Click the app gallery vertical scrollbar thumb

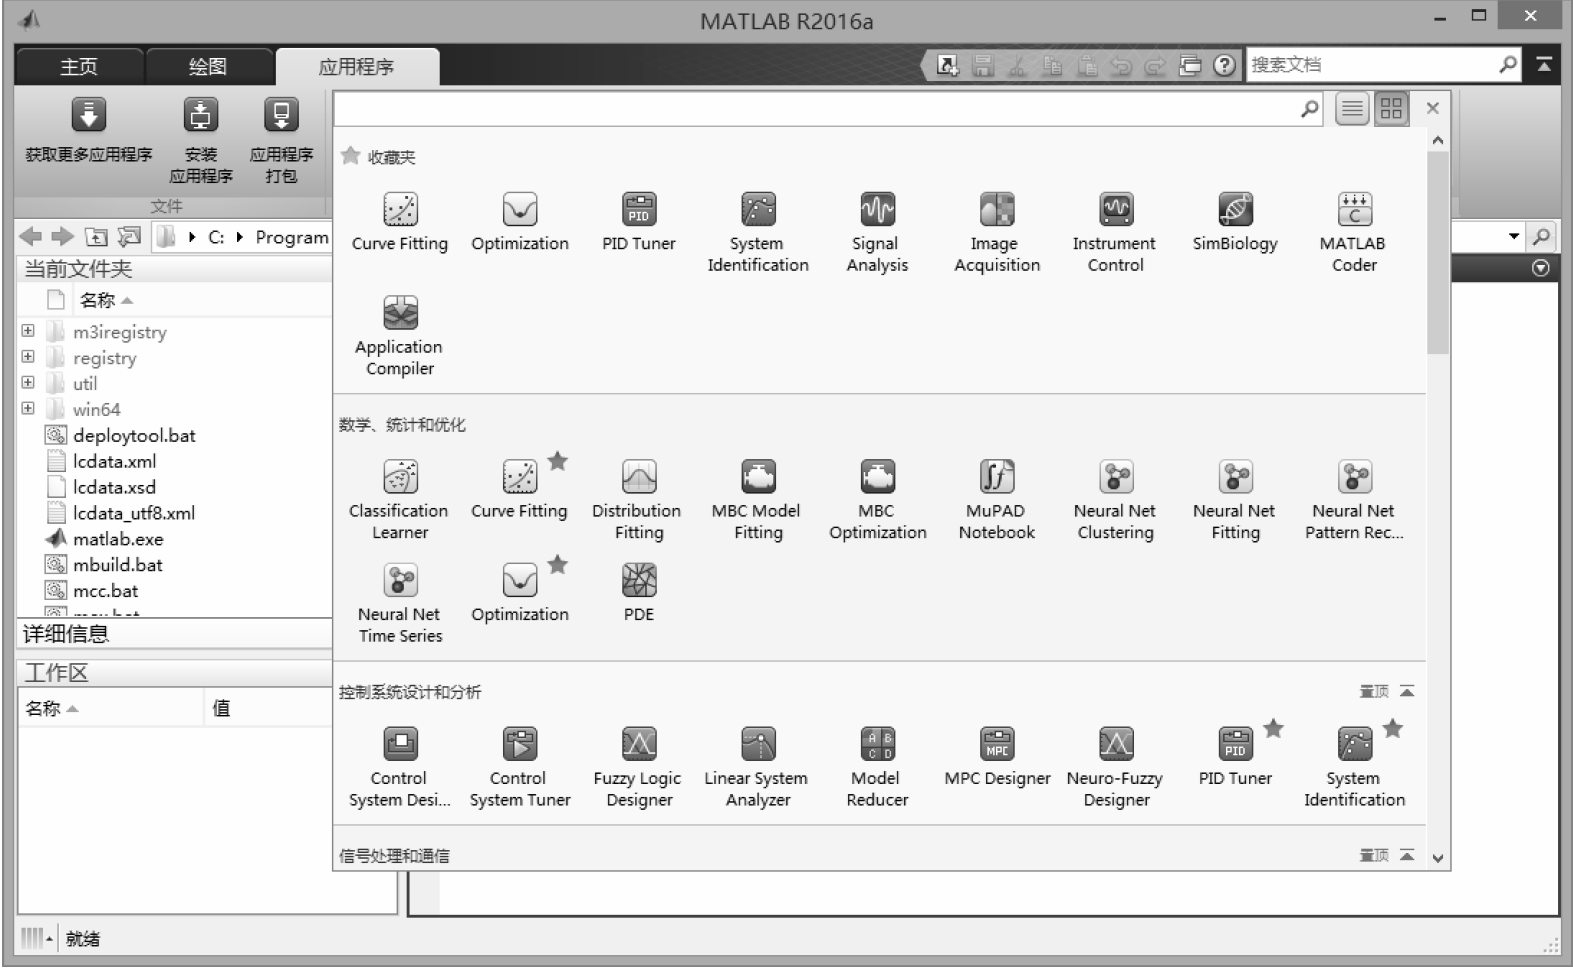point(1438,252)
